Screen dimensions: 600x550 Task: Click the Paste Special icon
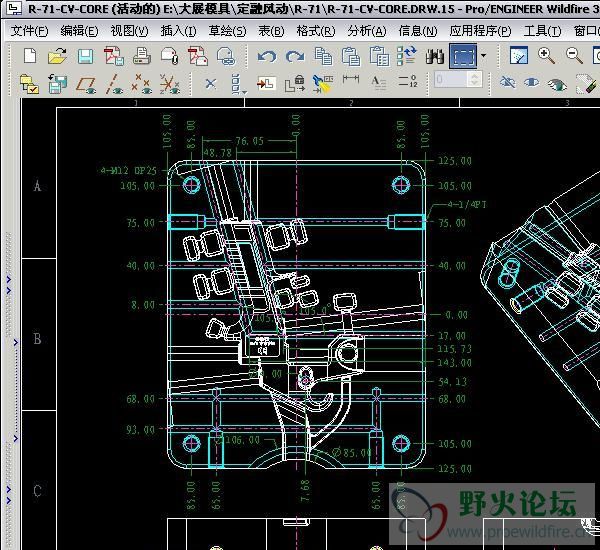[x=379, y=57]
